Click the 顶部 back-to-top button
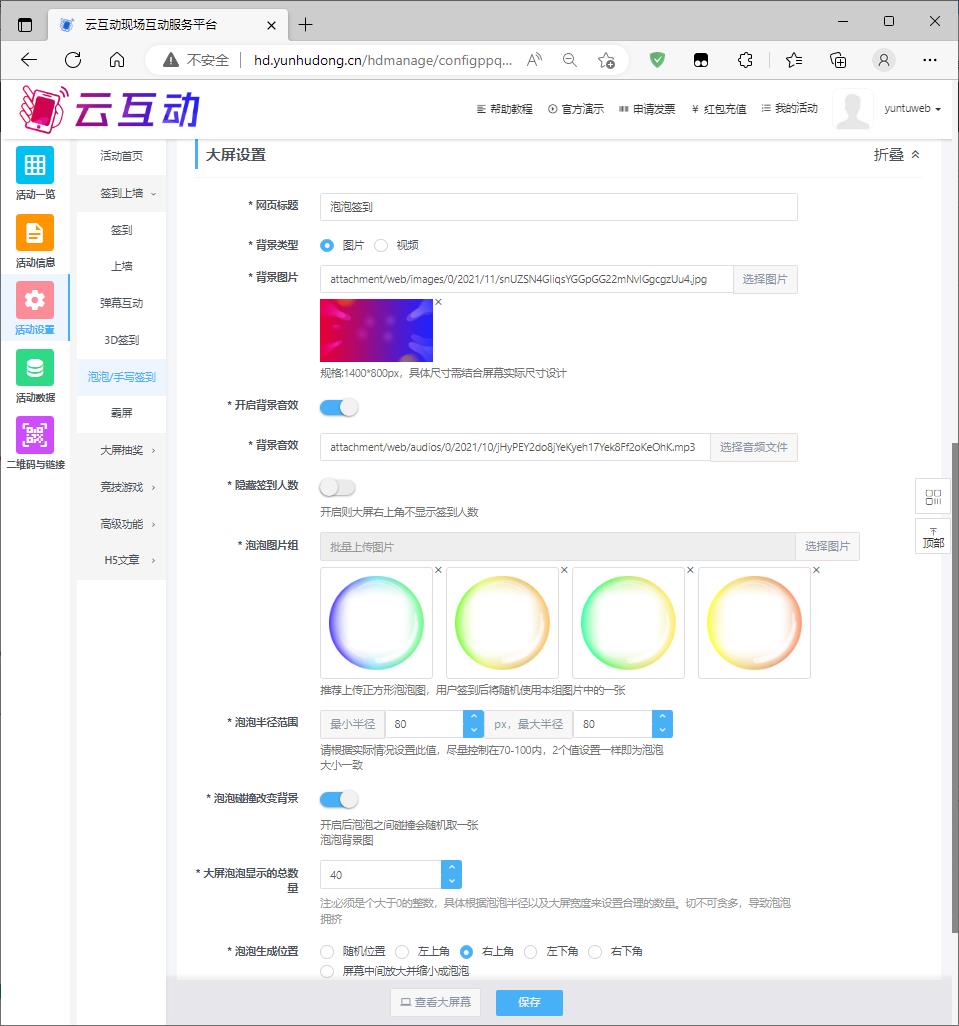This screenshot has height=1026, width=959. [933, 537]
